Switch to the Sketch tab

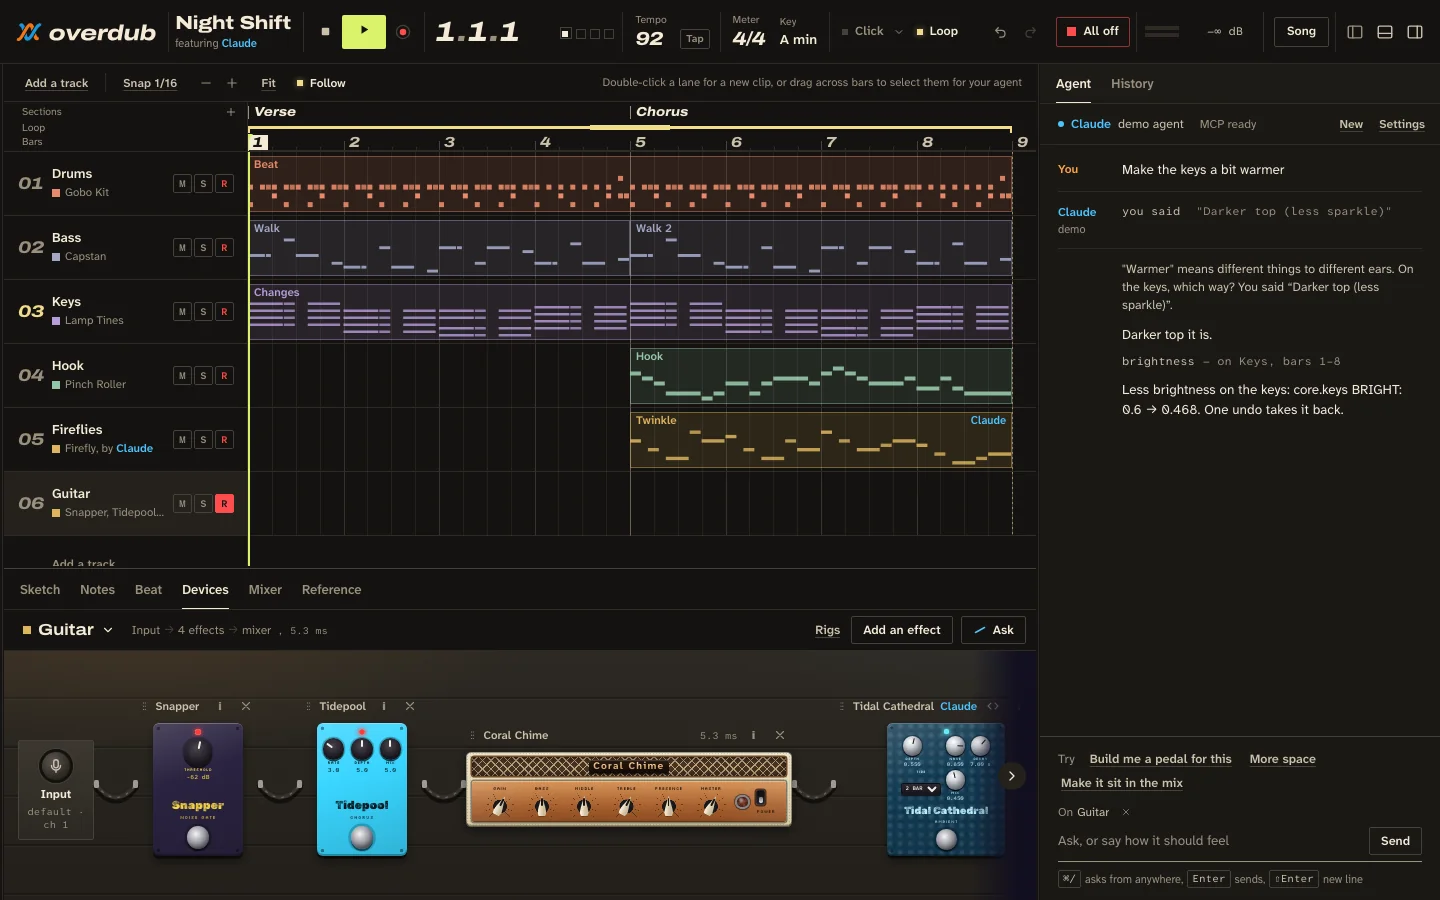pos(40,590)
